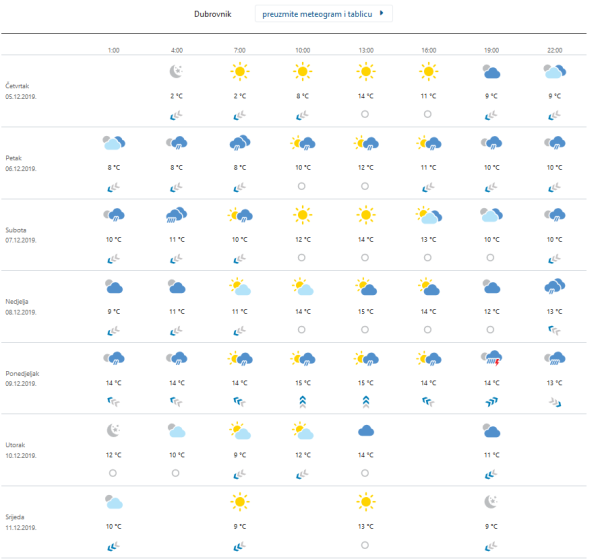Click the sun icon on Subota at 13:00
This screenshot has height=559, width=600.
click(365, 215)
